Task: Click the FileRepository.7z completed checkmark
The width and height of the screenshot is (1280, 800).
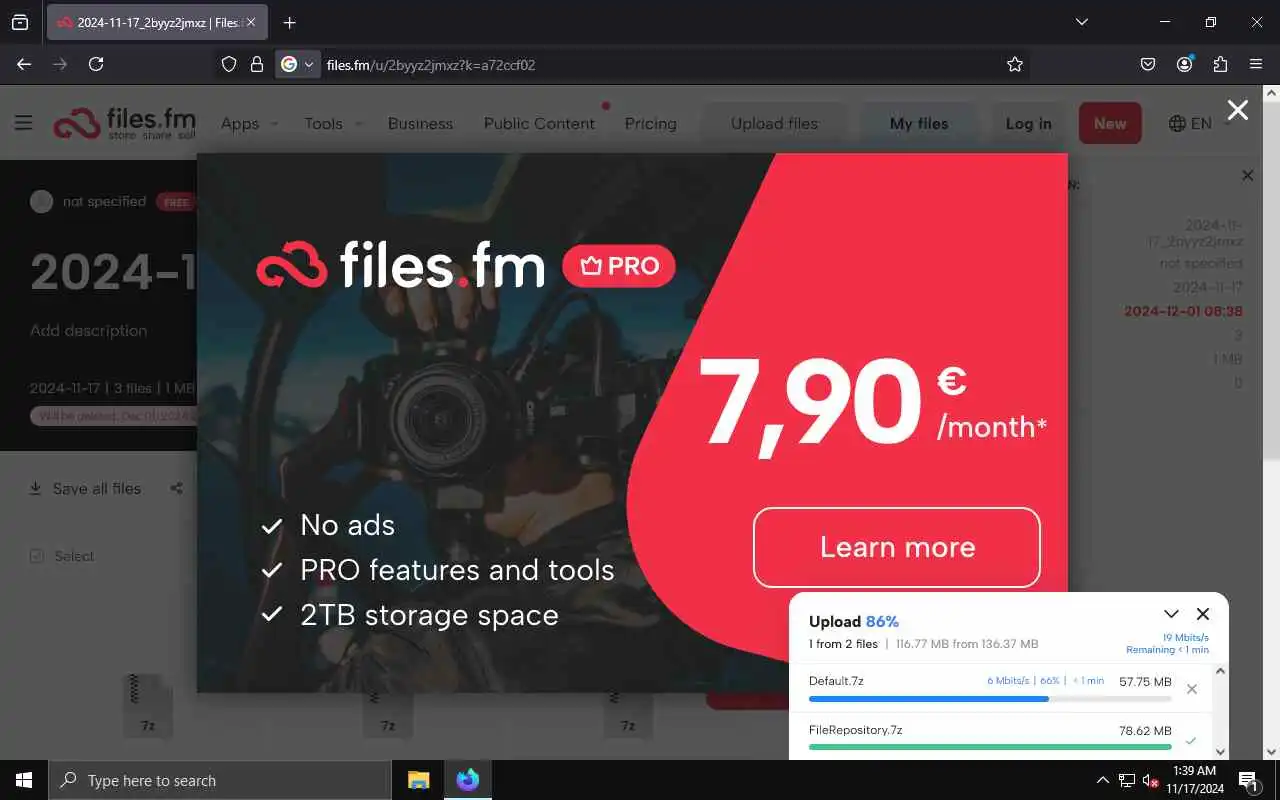Action: (x=1190, y=741)
